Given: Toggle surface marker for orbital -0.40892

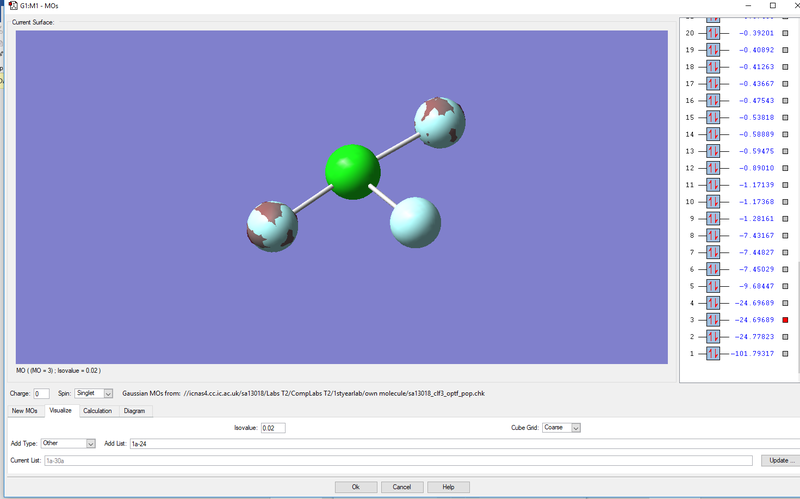Looking at the screenshot, I should pos(785,50).
